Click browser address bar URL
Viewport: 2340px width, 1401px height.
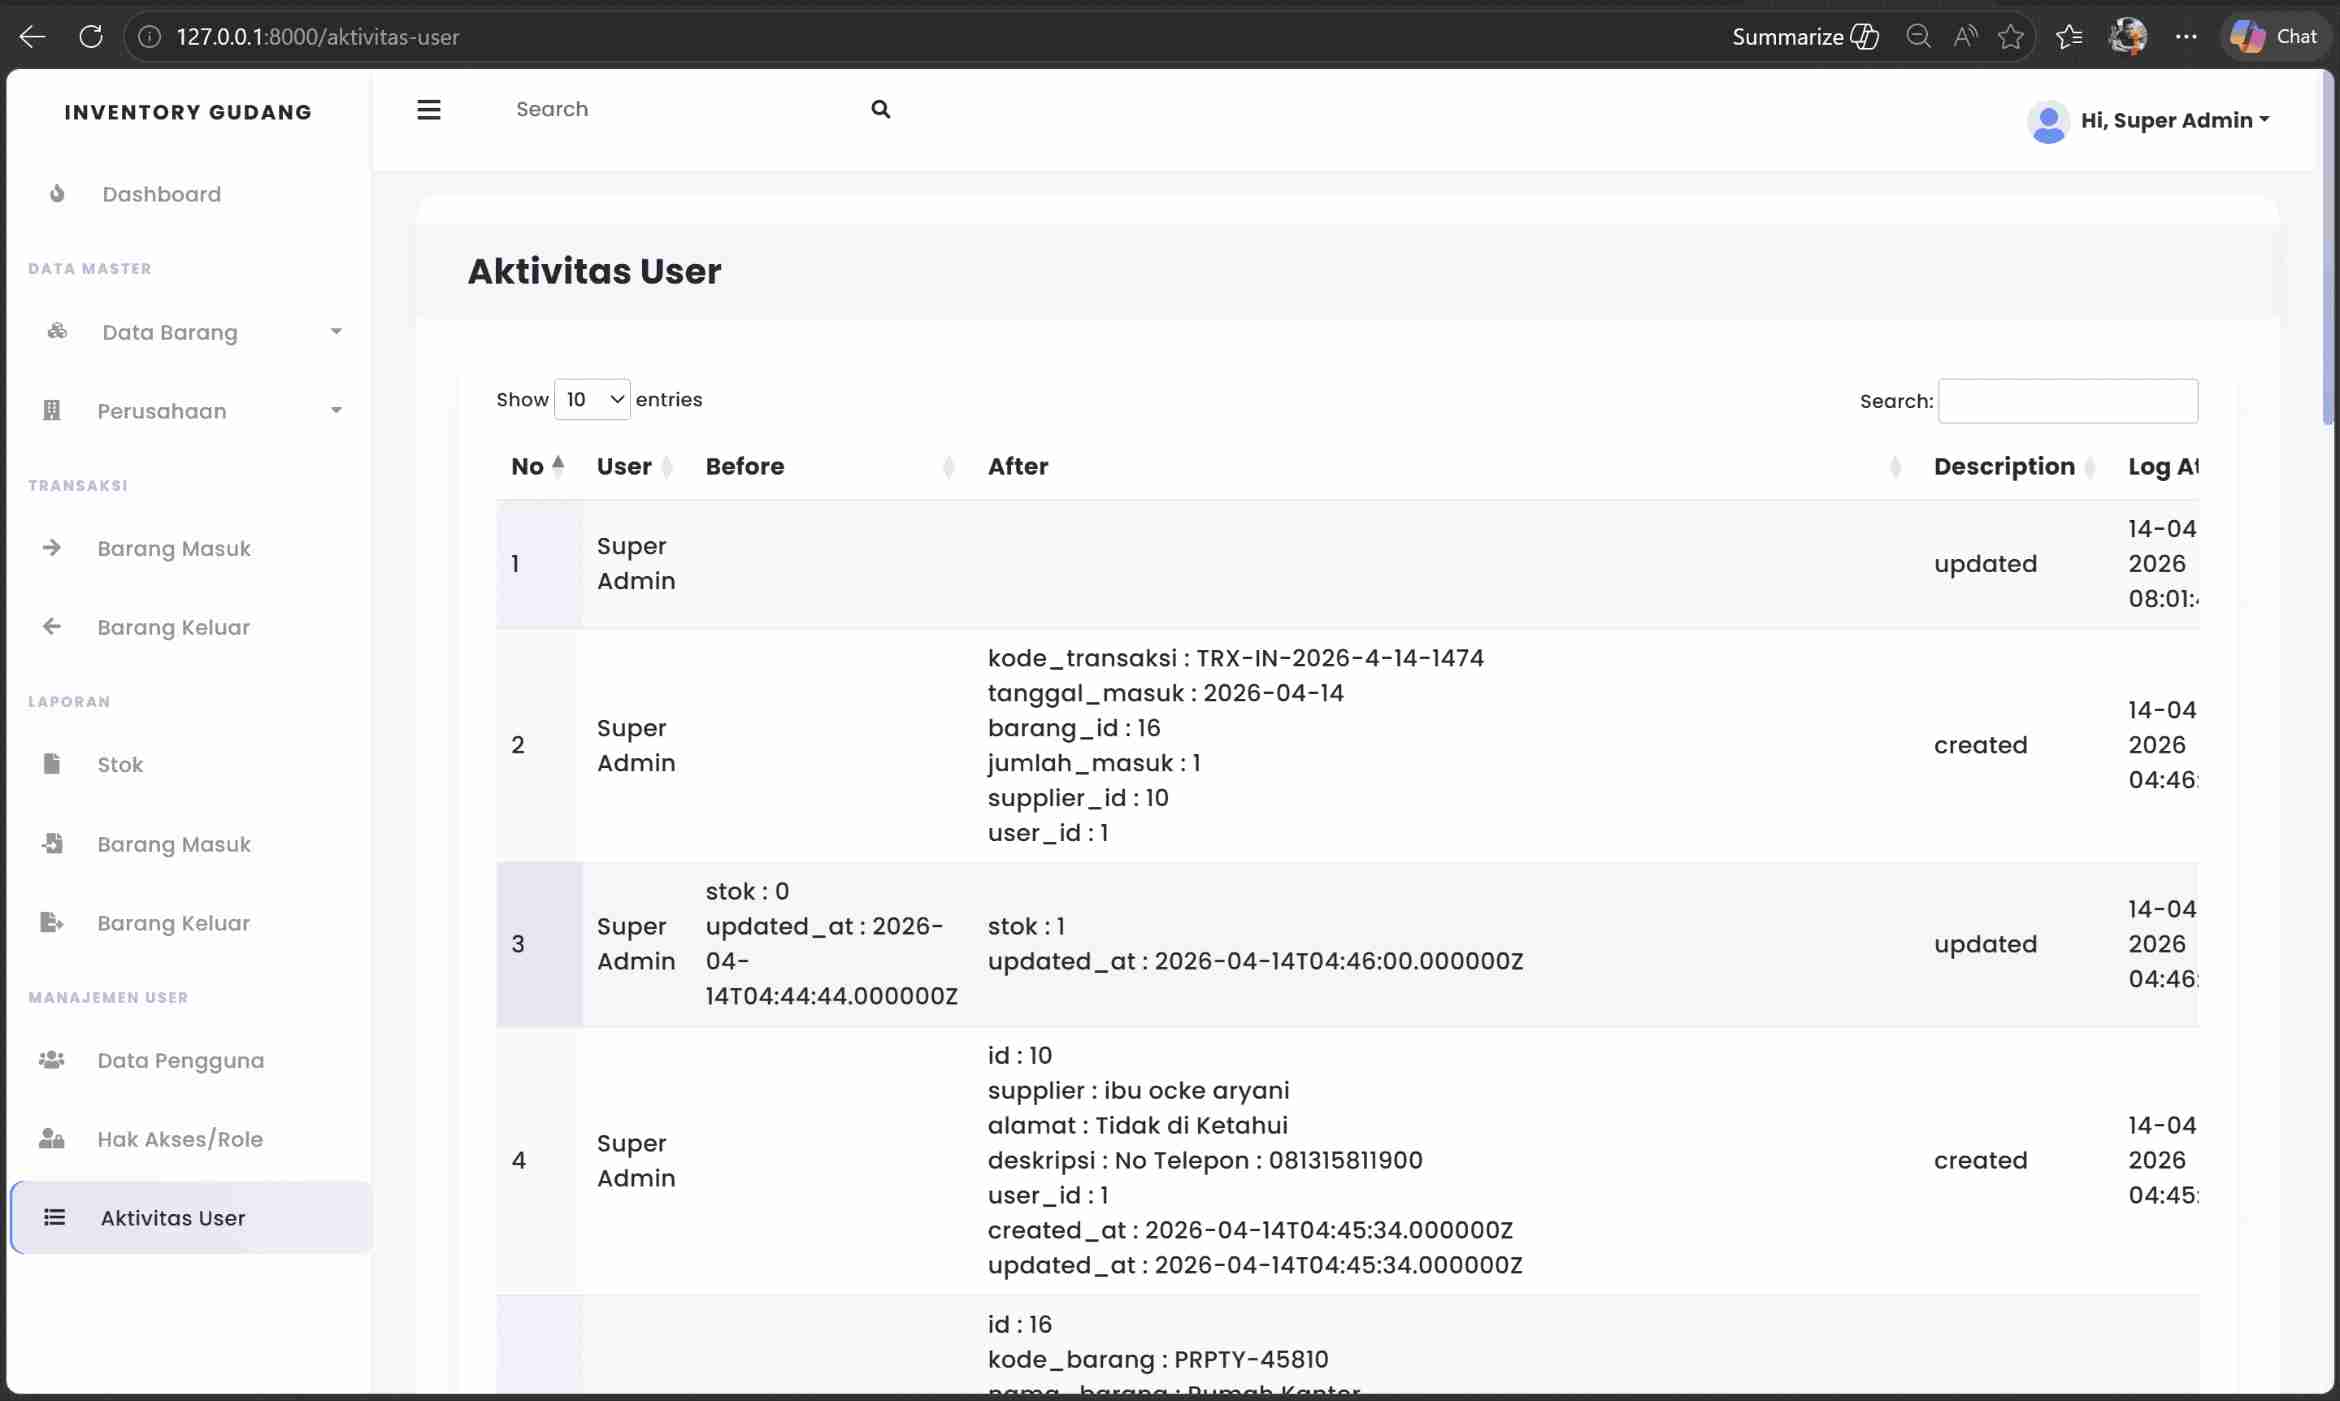click(x=318, y=37)
